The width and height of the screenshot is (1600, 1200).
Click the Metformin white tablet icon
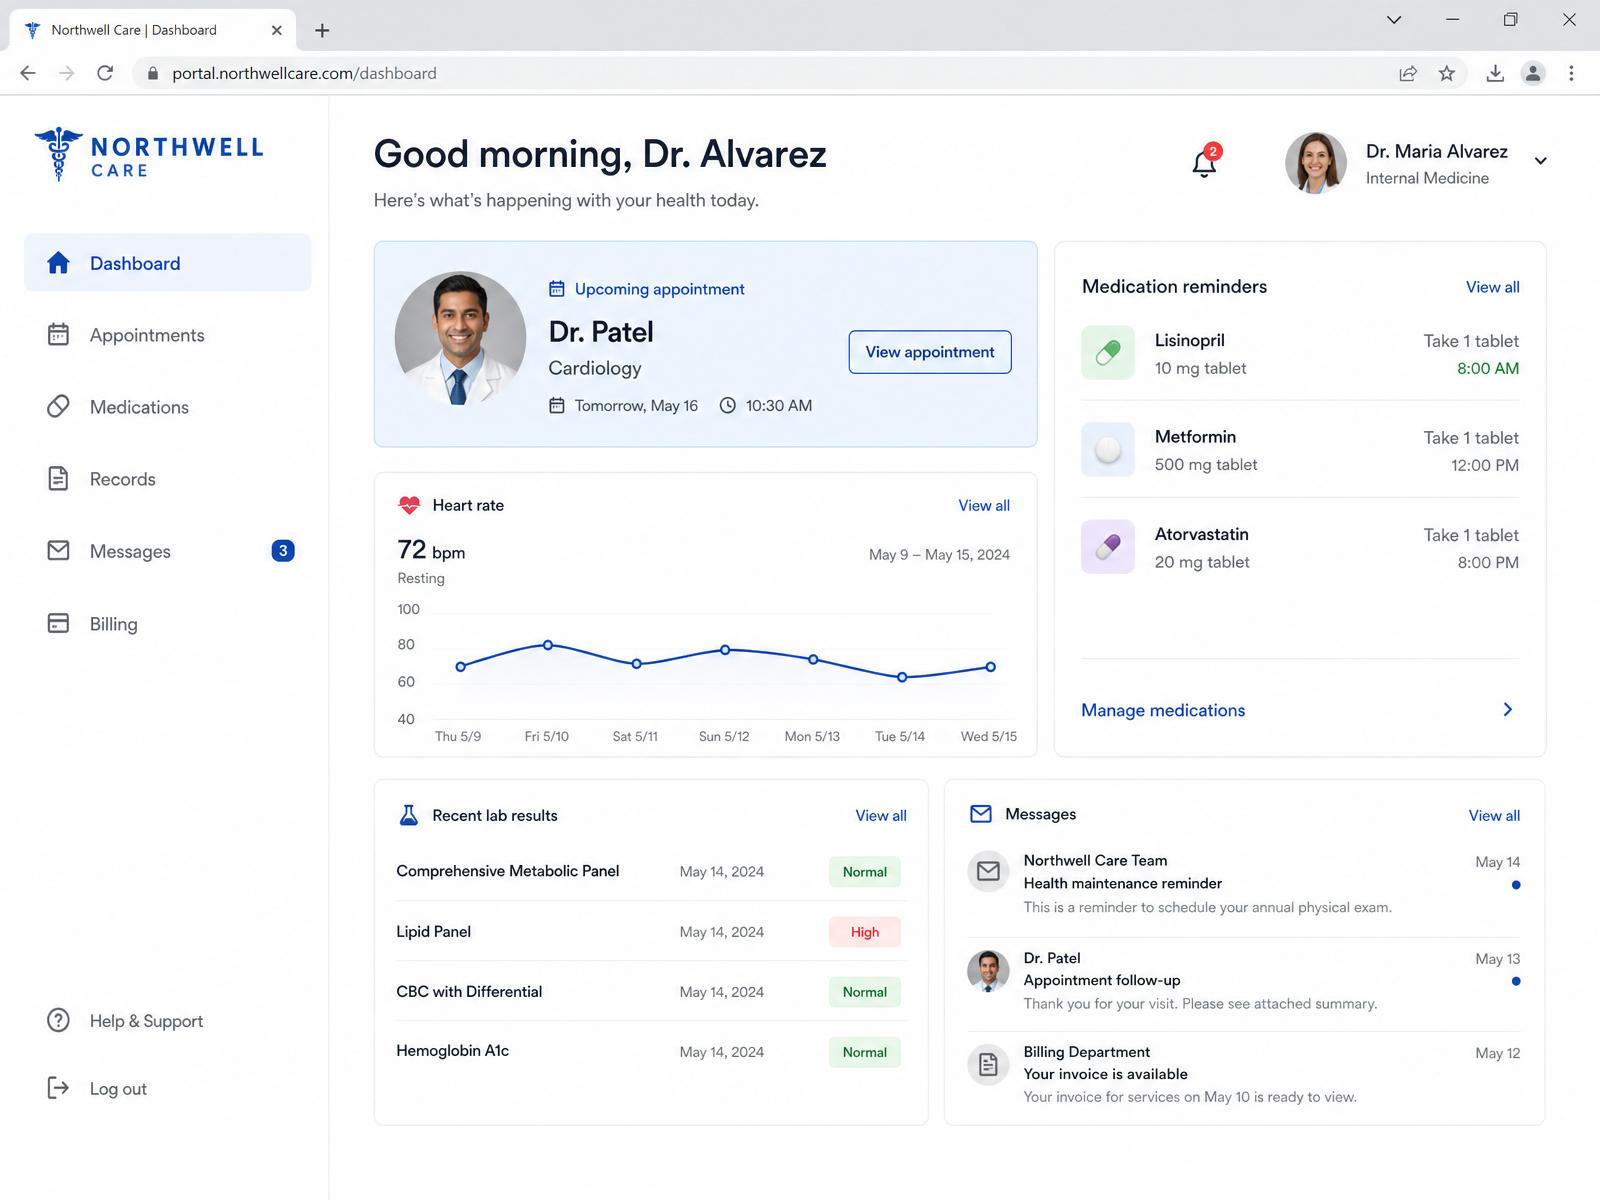click(x=1108, y=450)
